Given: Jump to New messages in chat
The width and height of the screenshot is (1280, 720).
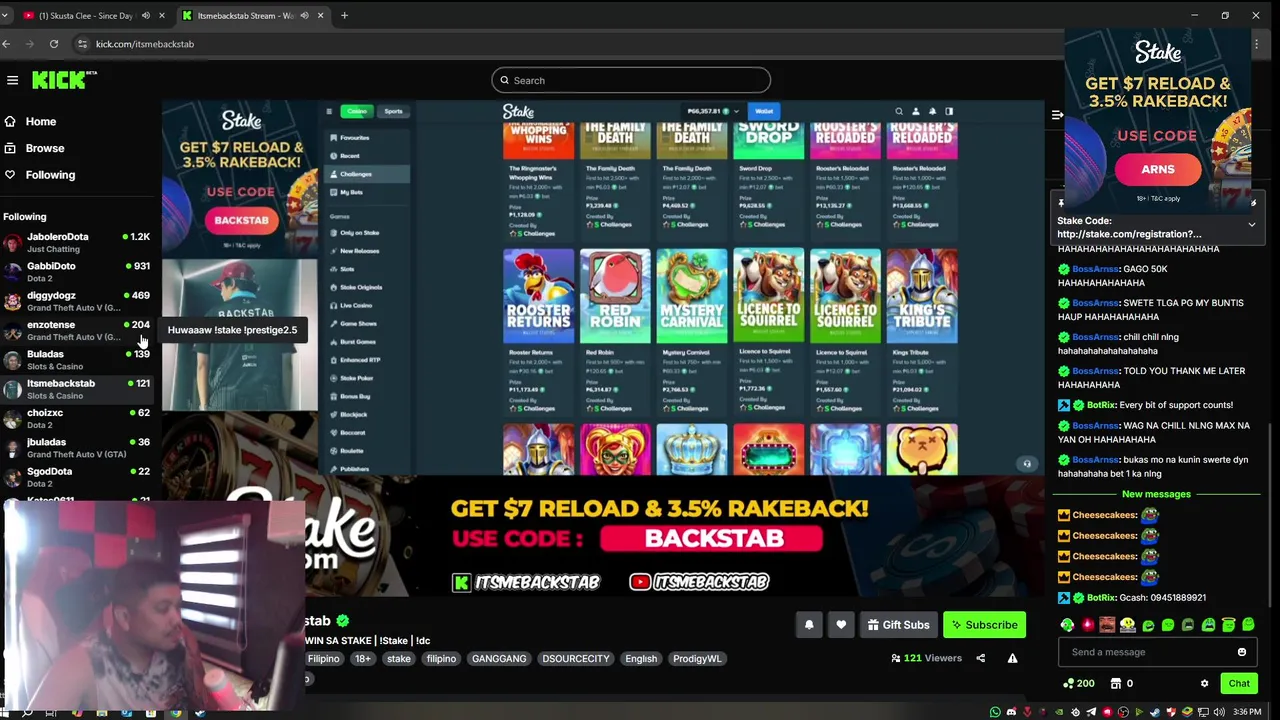Looking at the screenshot, I should [x=1156, y=494].
